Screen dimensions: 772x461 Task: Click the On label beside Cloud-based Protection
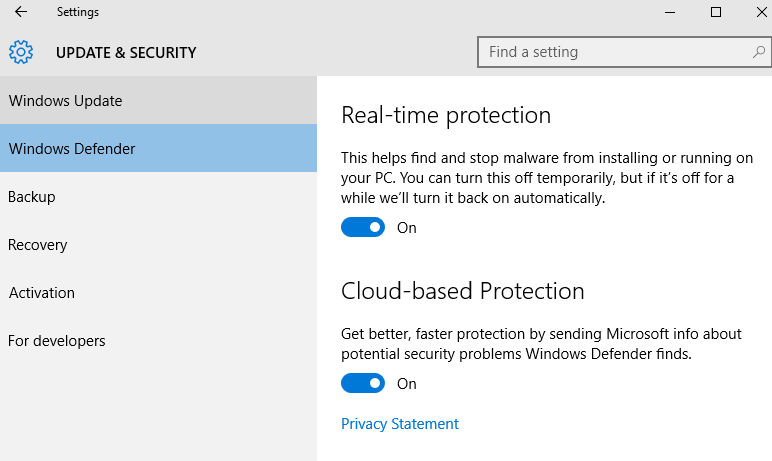point(407,384)
